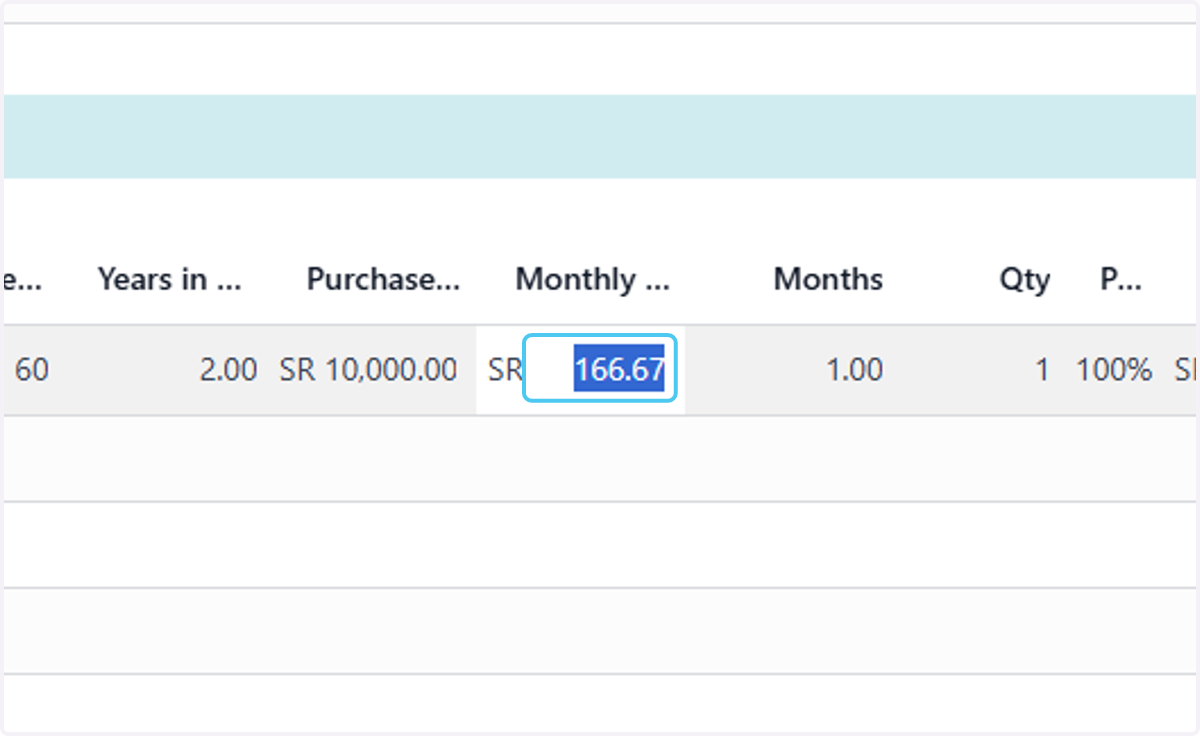Image resolution: width=1200 pixels, height=736 pixels.
Task: Click the Years in use value 2.00
Action: (x=229, y=370)
